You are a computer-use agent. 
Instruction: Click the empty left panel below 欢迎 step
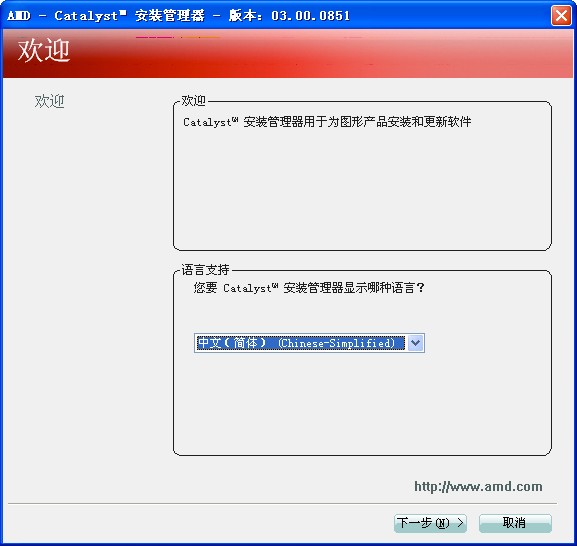pos(86,294)
